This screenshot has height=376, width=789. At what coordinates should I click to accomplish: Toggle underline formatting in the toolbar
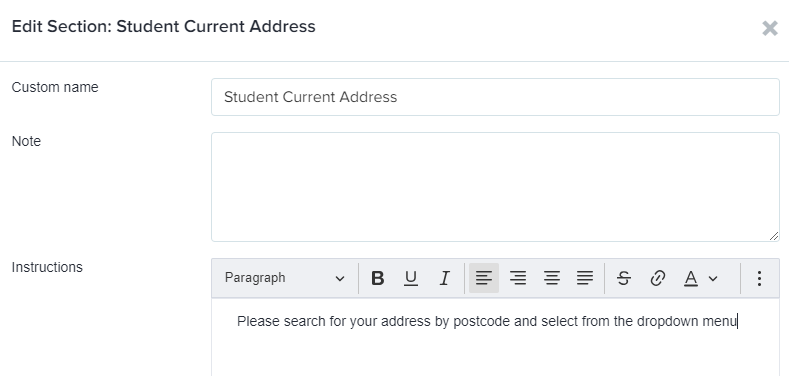pos(411,278)
